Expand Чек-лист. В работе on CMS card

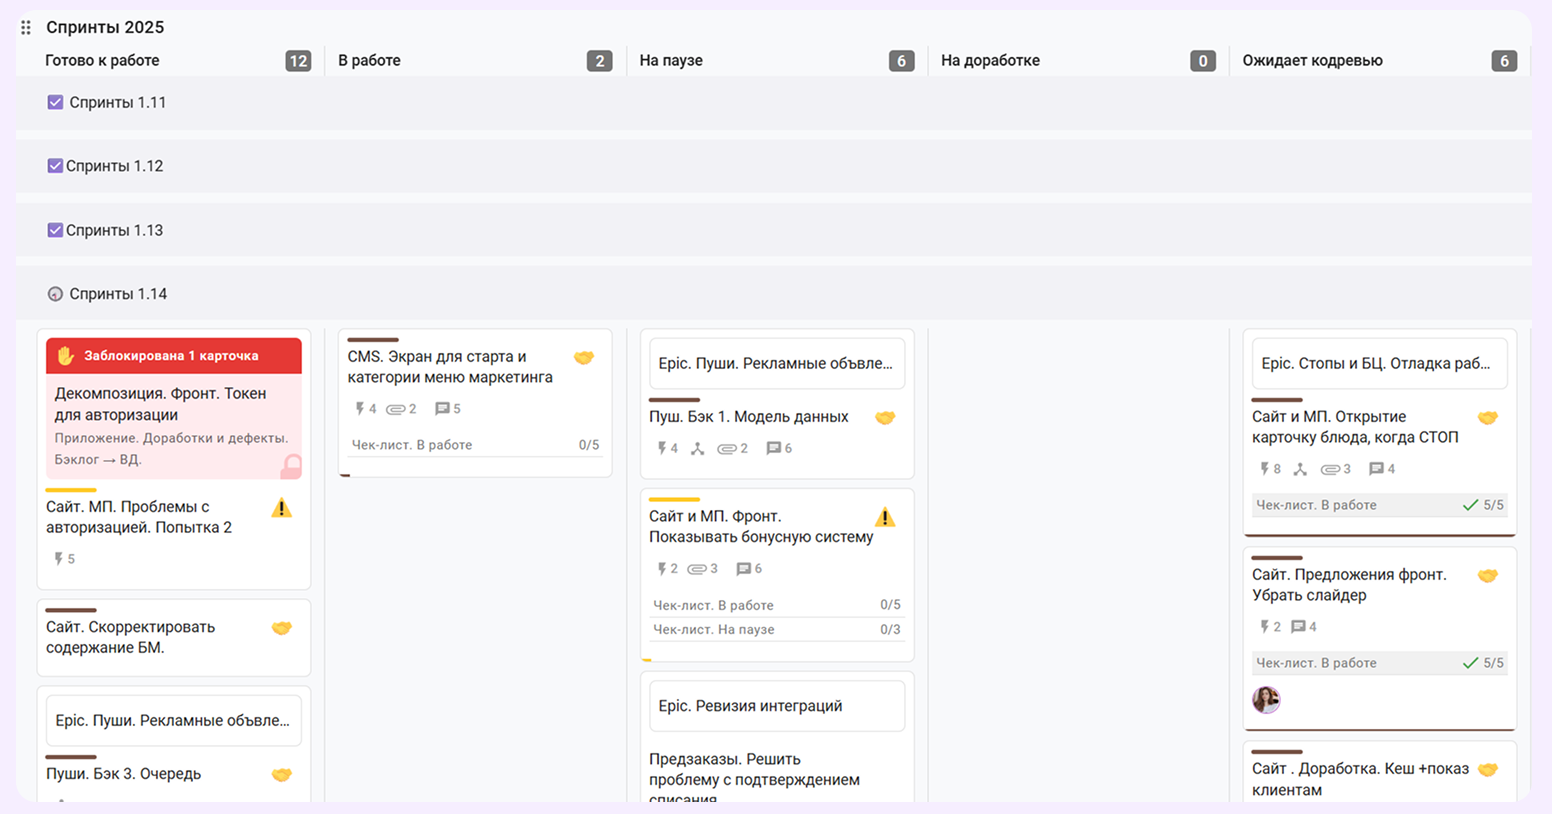(x=474, y=445)
